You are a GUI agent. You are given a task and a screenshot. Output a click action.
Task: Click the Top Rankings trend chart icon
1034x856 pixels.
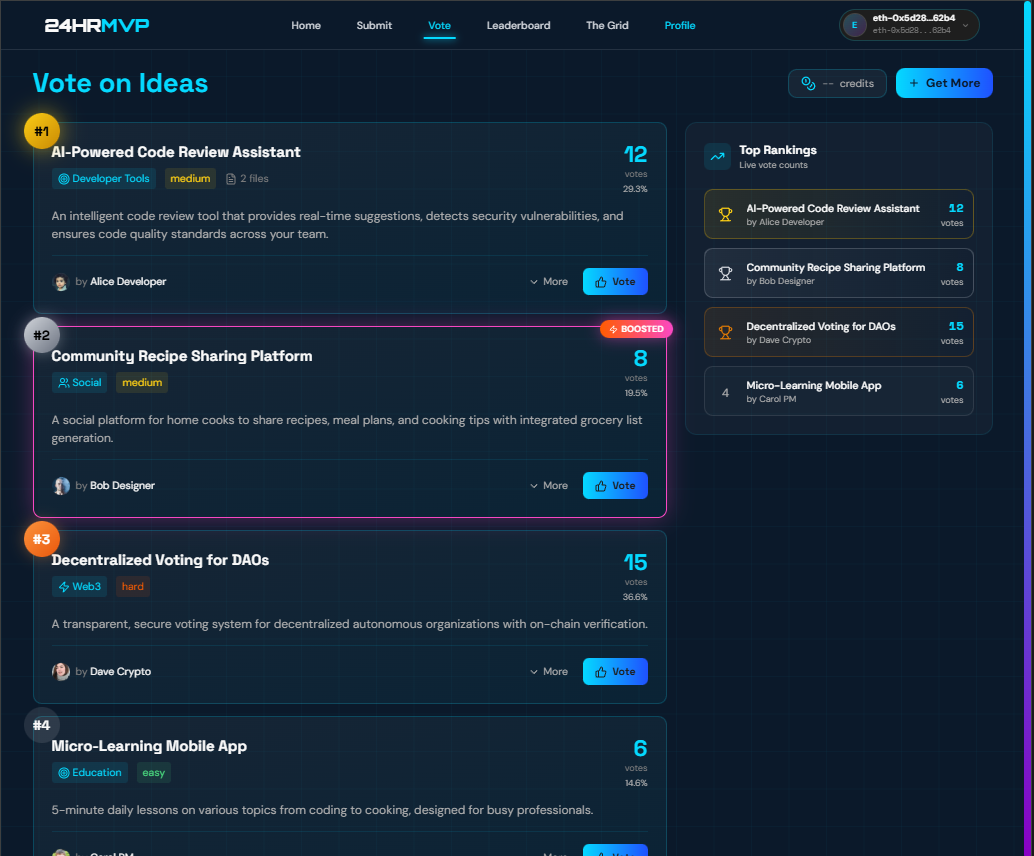click(716, 156)
